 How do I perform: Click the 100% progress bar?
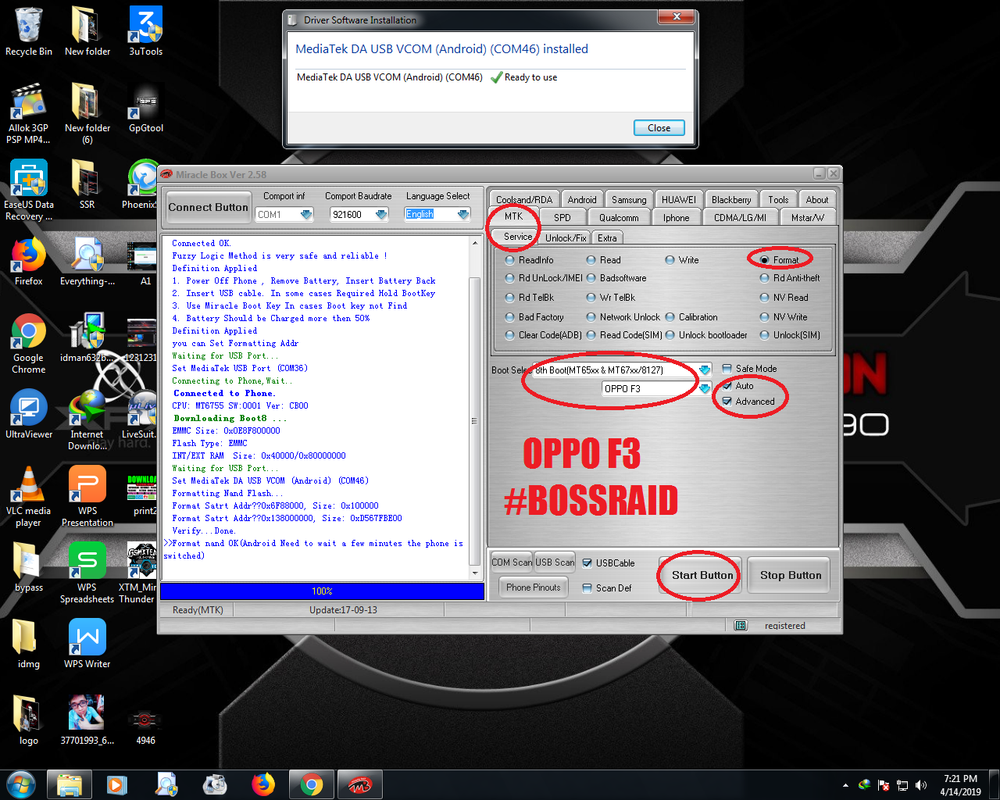(322, 591)
